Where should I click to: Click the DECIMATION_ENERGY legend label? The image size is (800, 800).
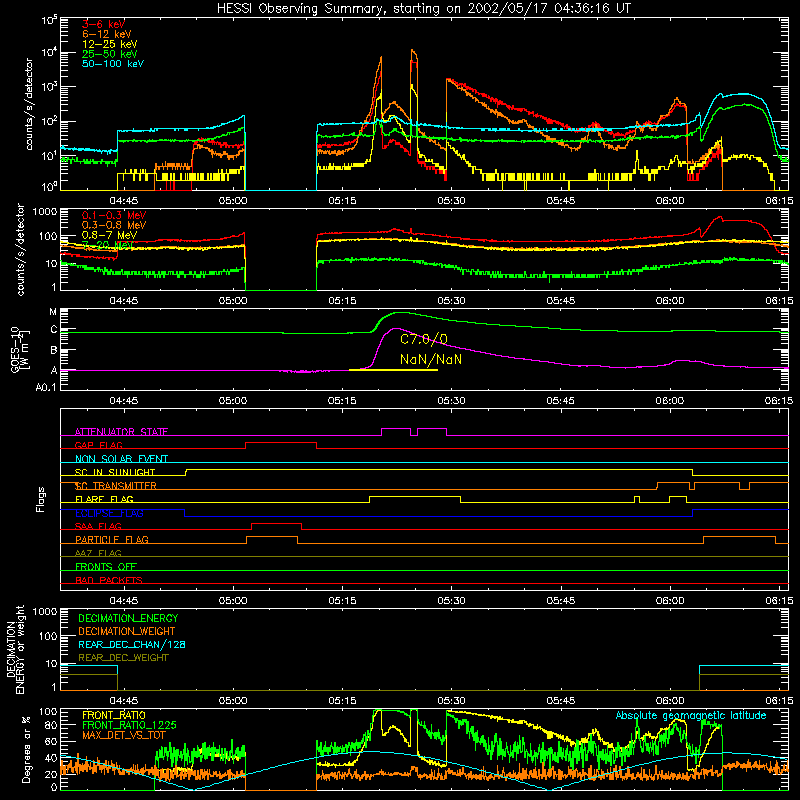point(128,618)
